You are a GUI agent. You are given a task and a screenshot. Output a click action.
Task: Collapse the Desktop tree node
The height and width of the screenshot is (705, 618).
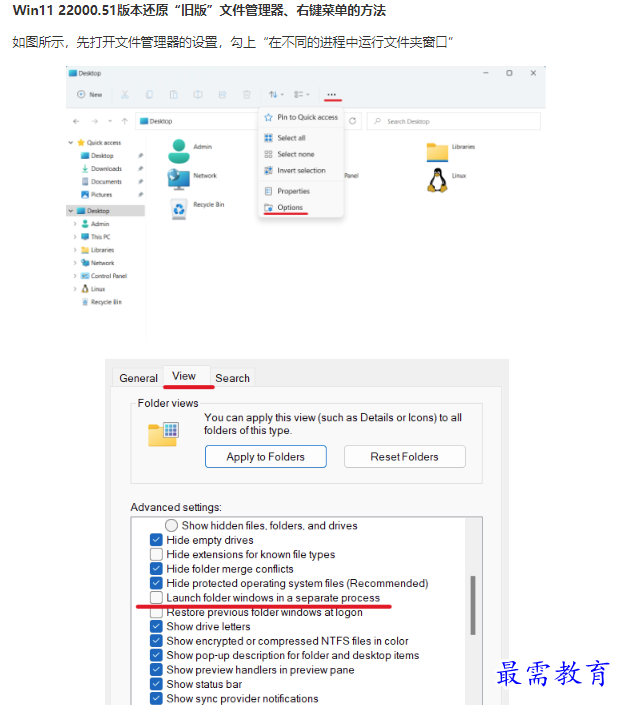pos(71,210)
